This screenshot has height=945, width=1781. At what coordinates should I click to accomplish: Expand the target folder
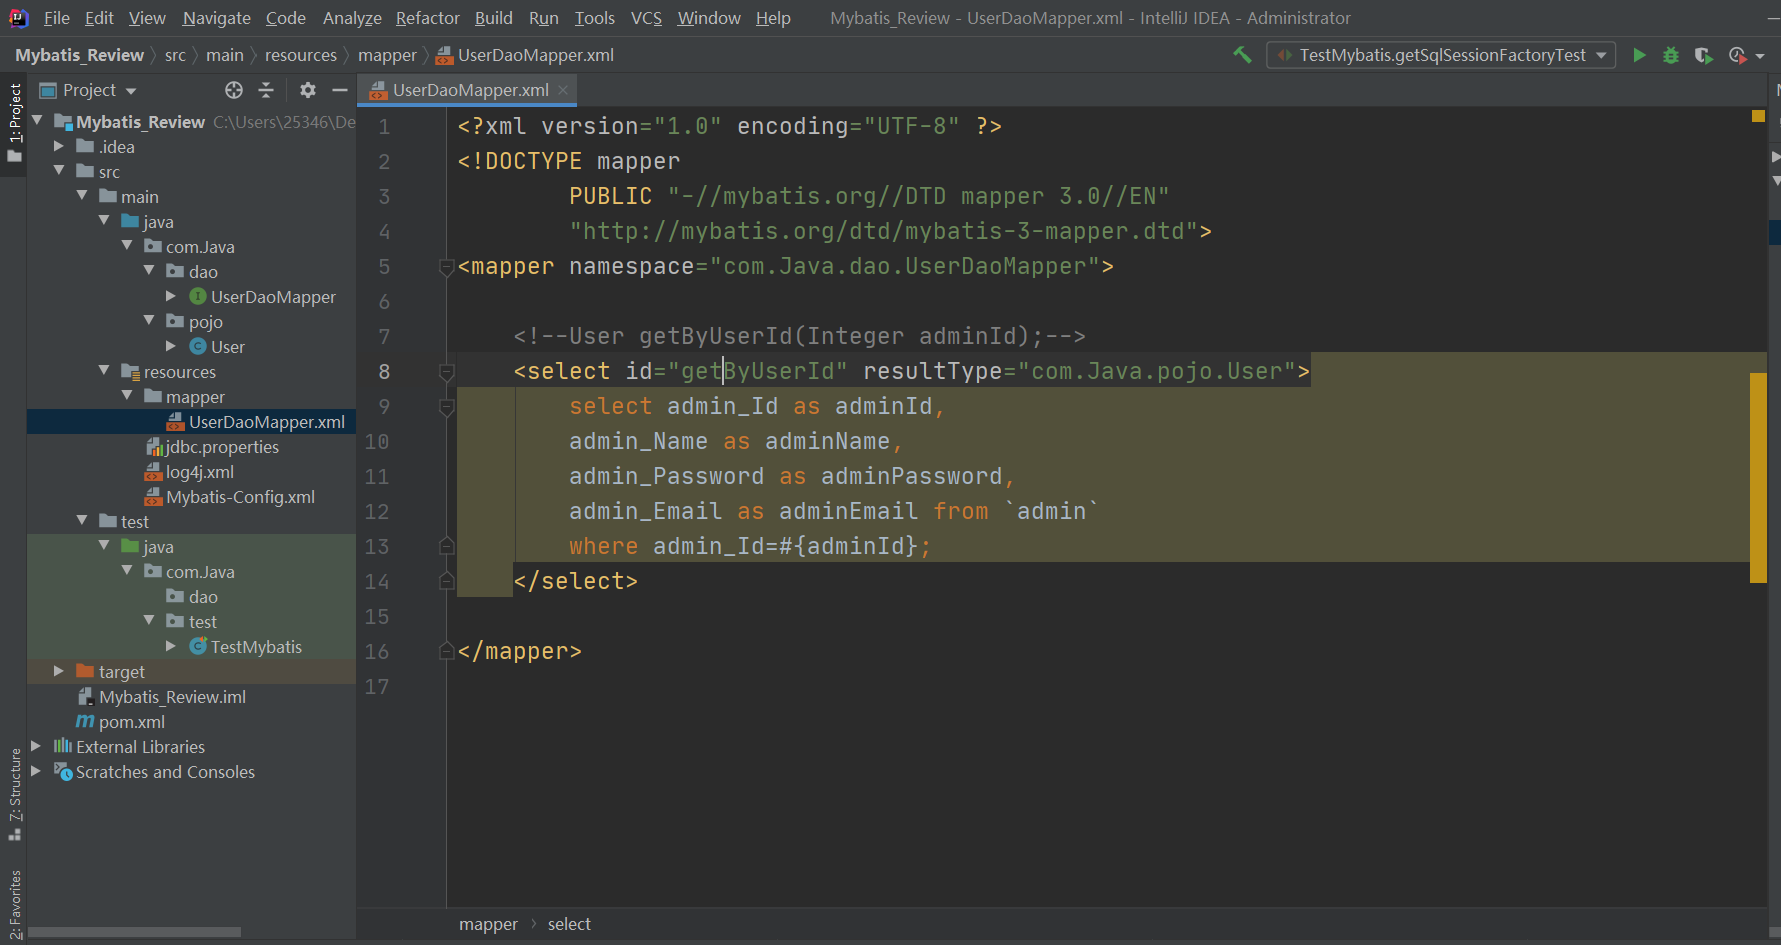coord(59,671)
